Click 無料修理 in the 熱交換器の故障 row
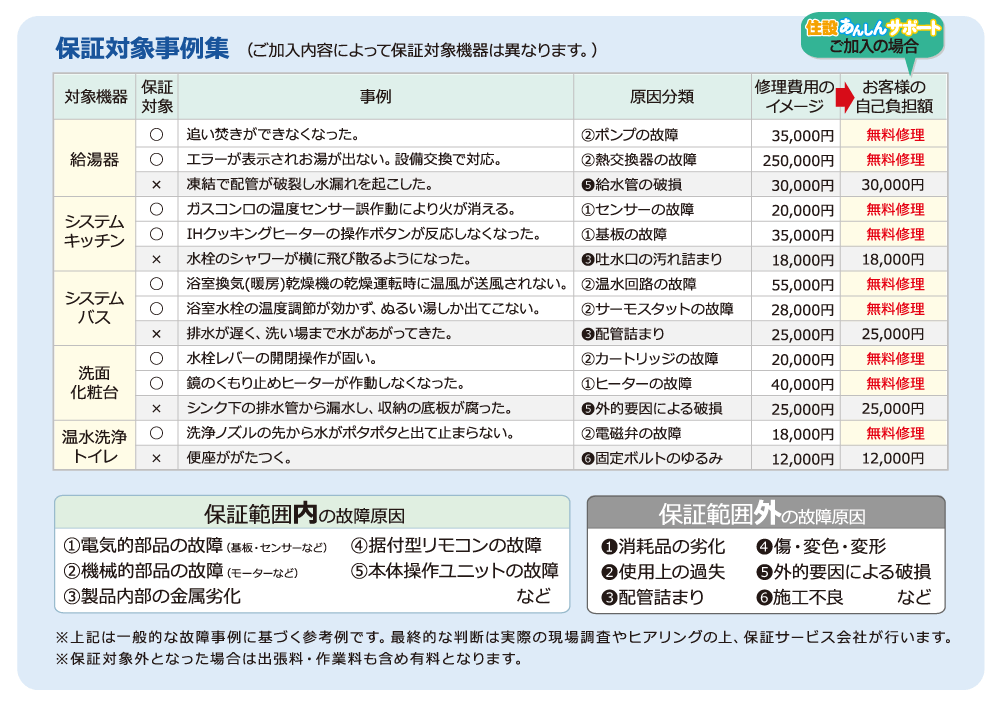 click(x=895, y=159)
